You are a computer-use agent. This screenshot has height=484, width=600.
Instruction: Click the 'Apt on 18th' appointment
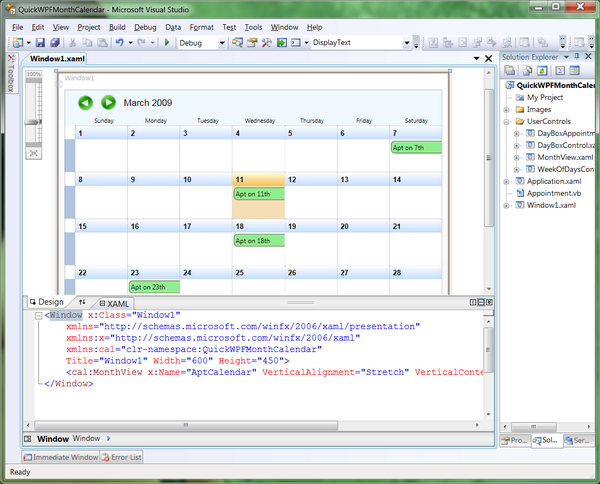click(x=259, y=241)
